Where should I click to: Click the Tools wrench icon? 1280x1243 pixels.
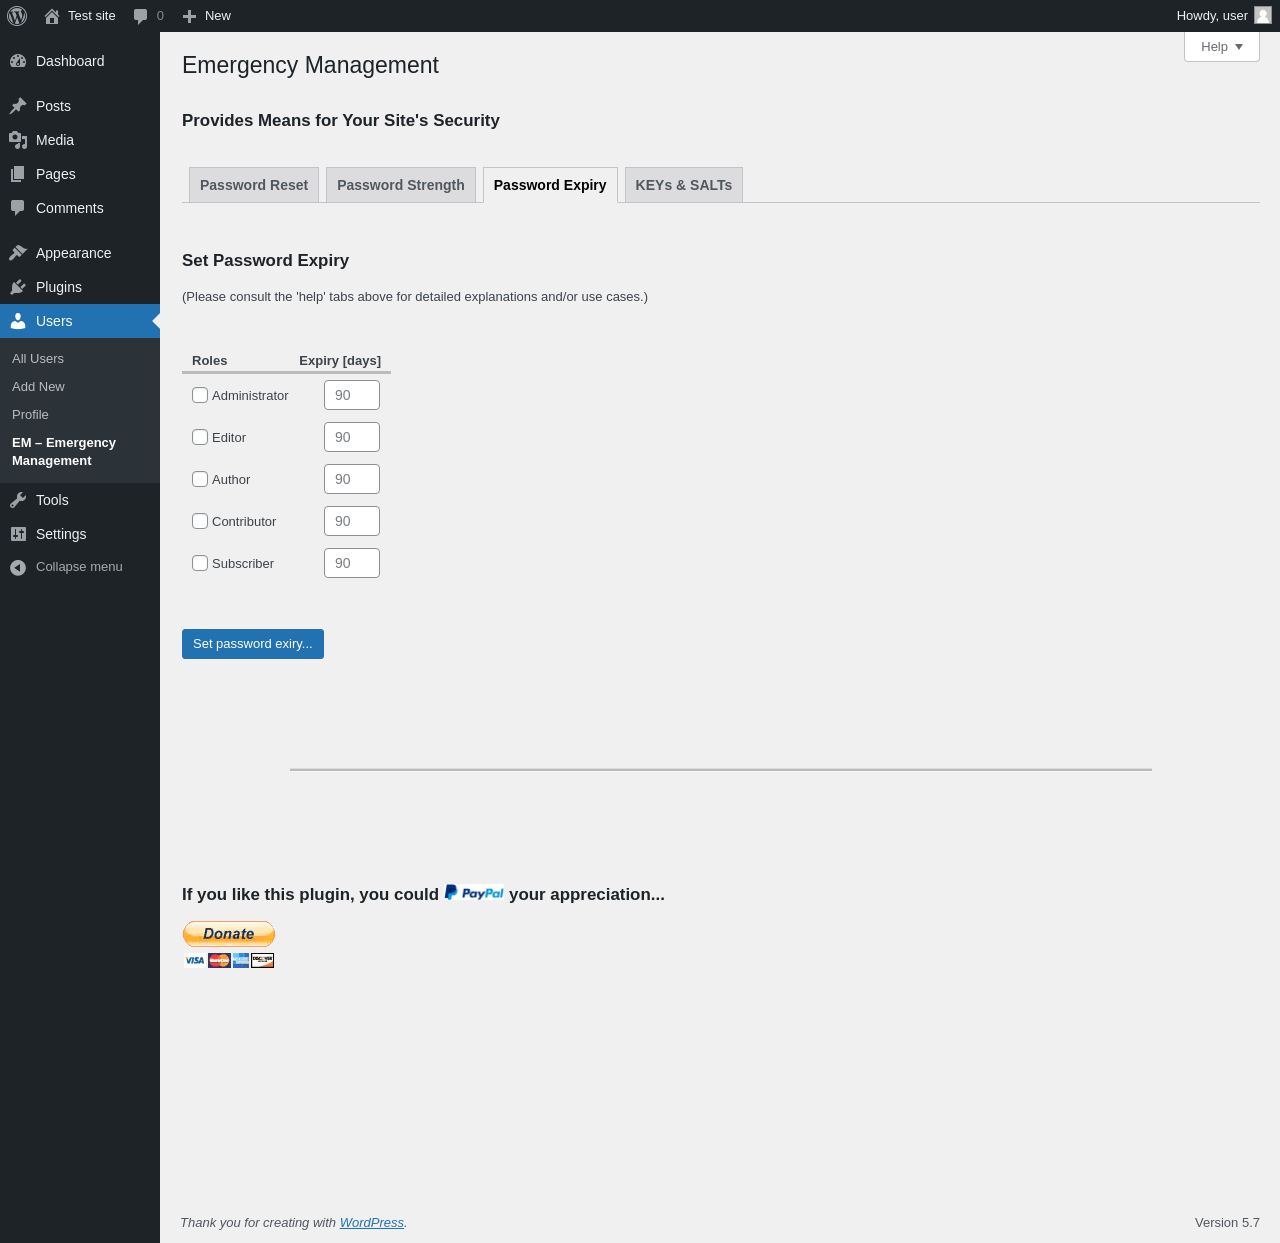coord(18,500)
